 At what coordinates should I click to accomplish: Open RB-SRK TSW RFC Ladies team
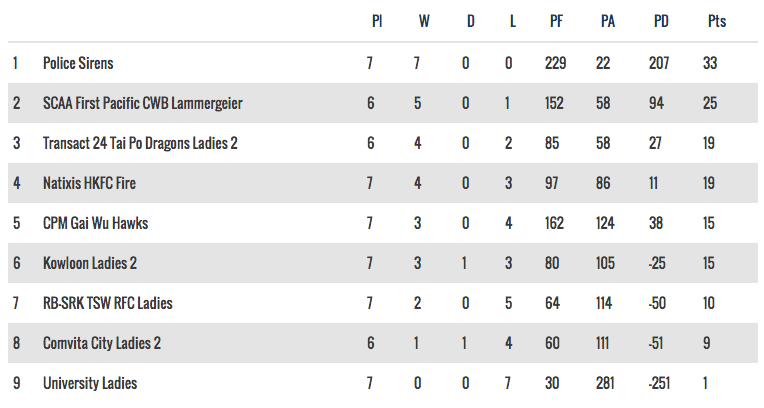[x=107, y=303]
